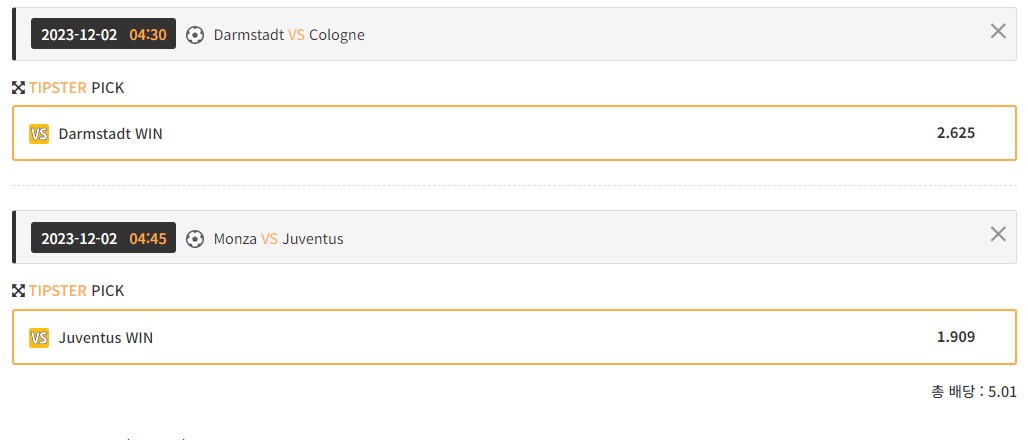Click the TIPSTER PICK label above Juventus WIN
This screenshot has height=440, width=1028.
tap(76, 291)
